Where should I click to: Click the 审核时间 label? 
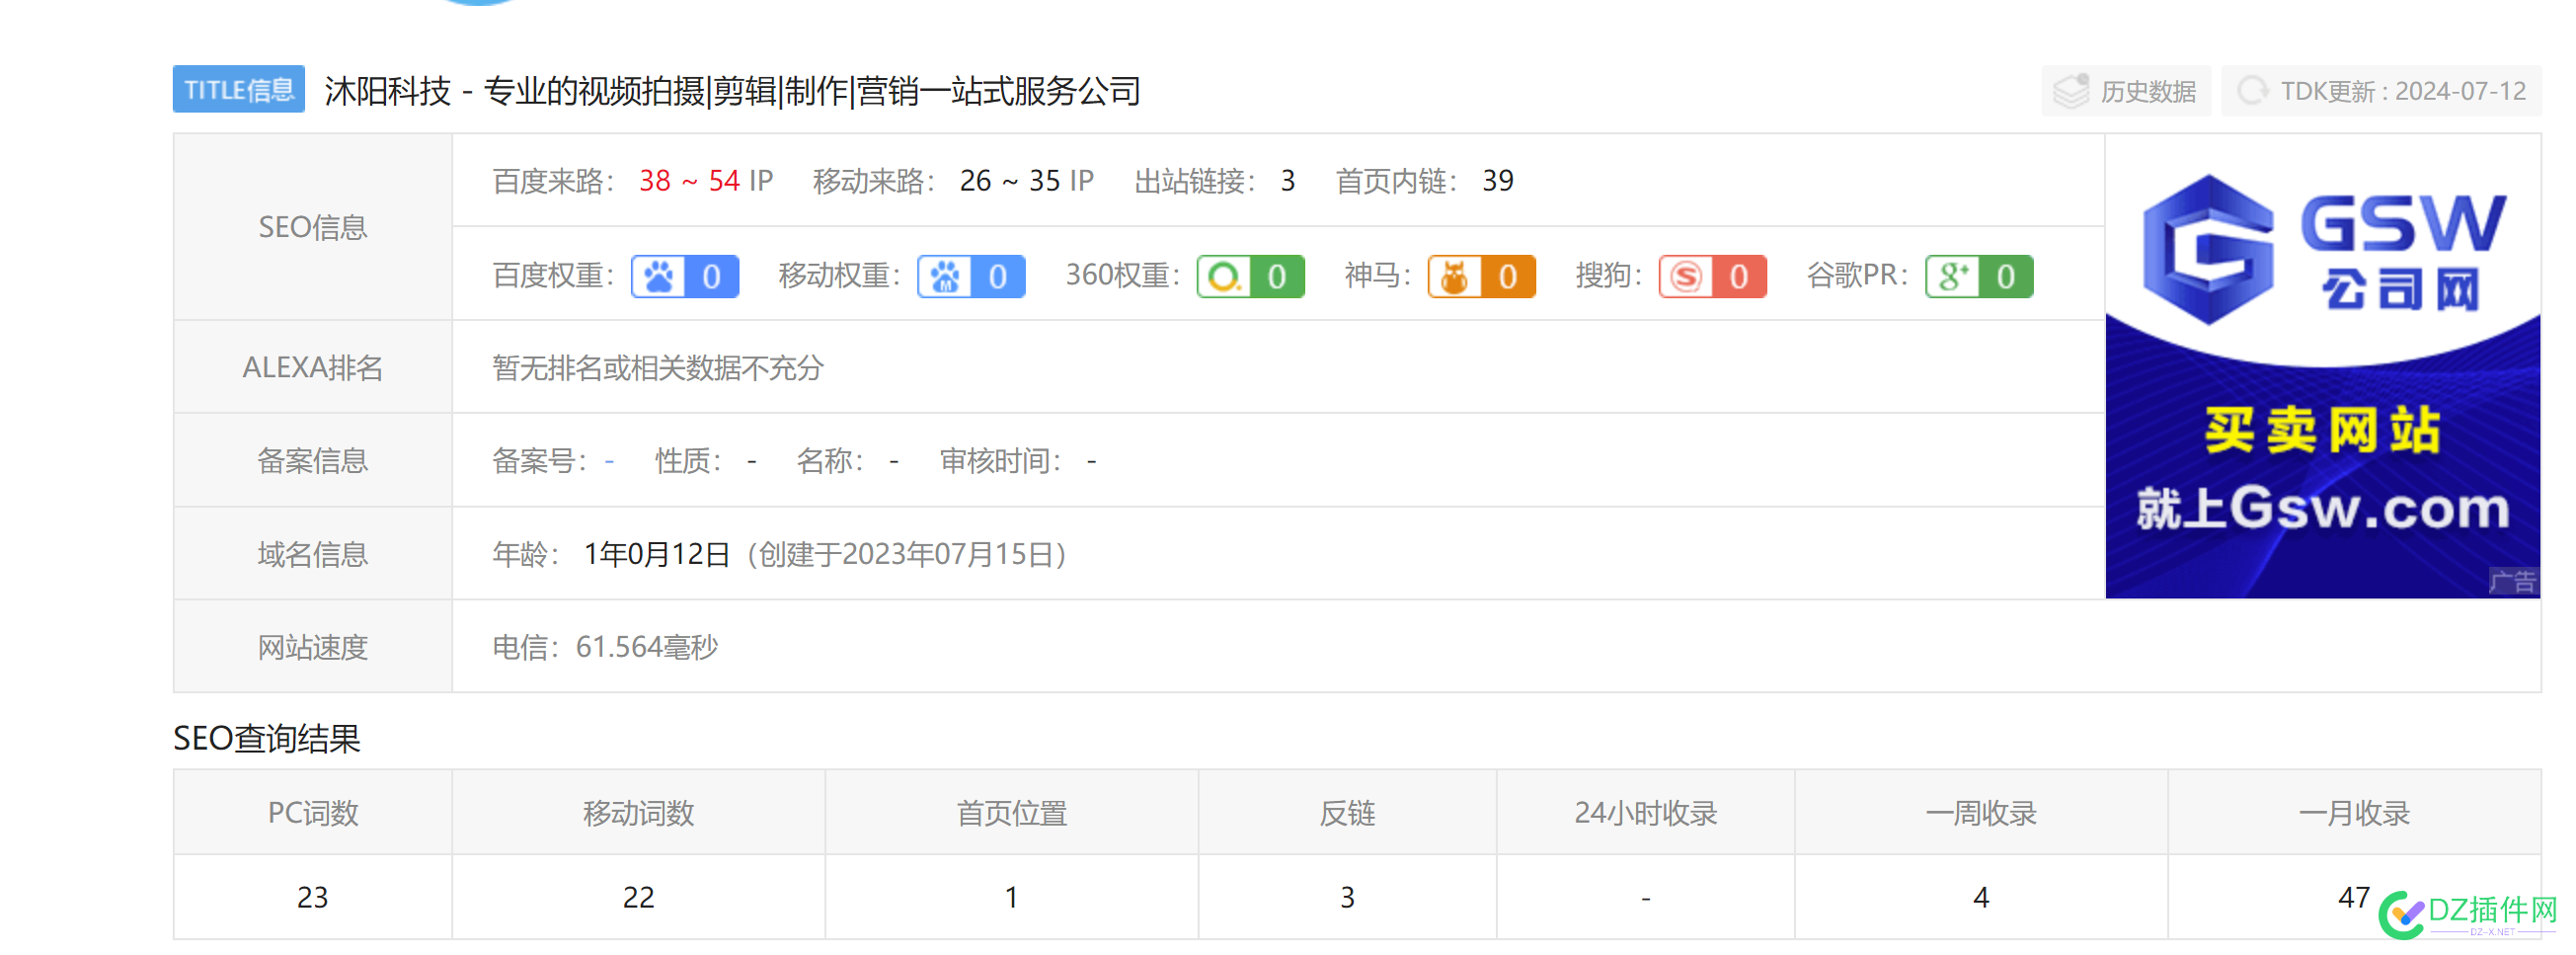[x=1000, y=461]
